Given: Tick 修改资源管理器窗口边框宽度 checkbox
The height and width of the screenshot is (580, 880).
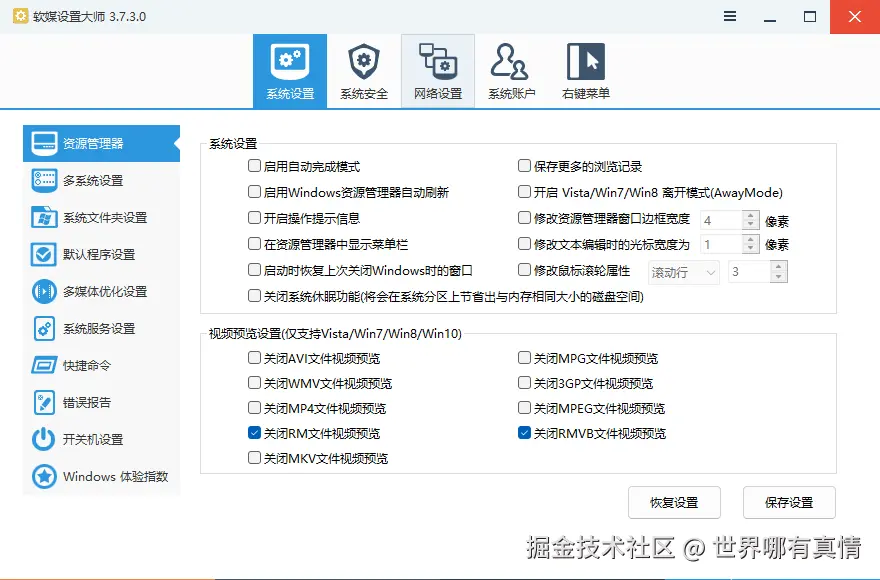Looking at the screenshot, I should (x=524, y=218).
